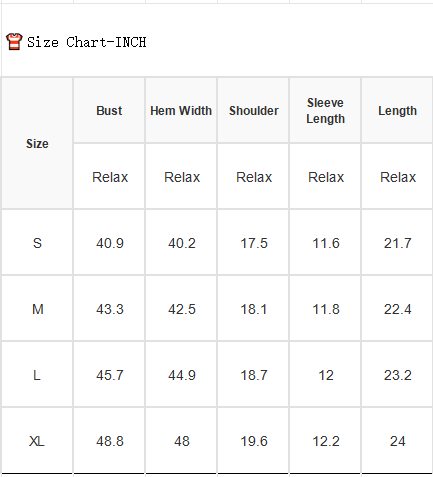The width and height of the screenshot is (433, 477).
Task: Click the 12.2 sleeve length value
Action: coord(325,441)
